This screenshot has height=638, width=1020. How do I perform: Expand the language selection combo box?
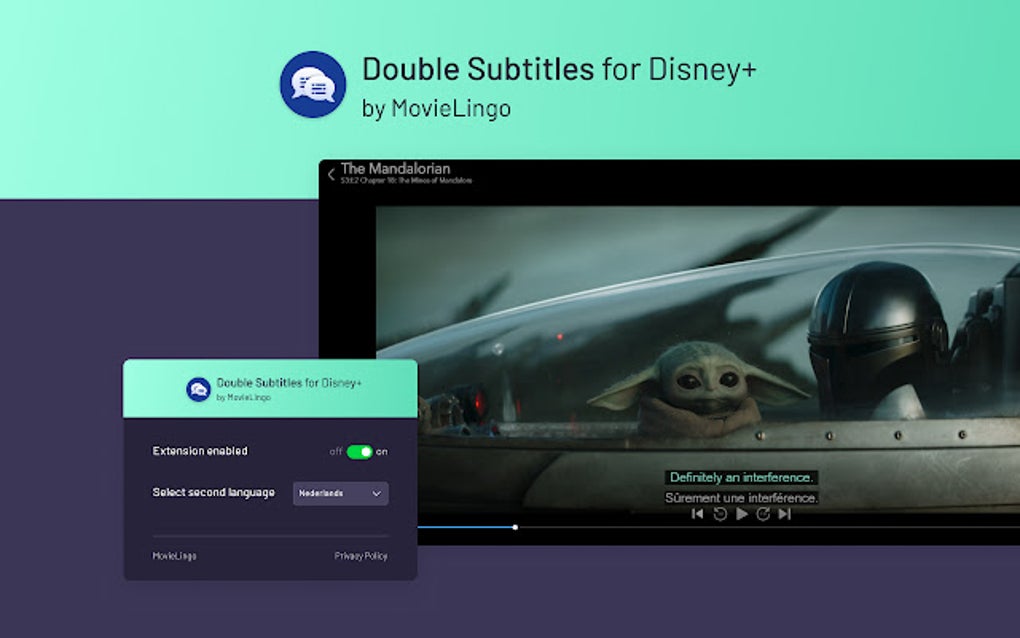coord(340,494)
